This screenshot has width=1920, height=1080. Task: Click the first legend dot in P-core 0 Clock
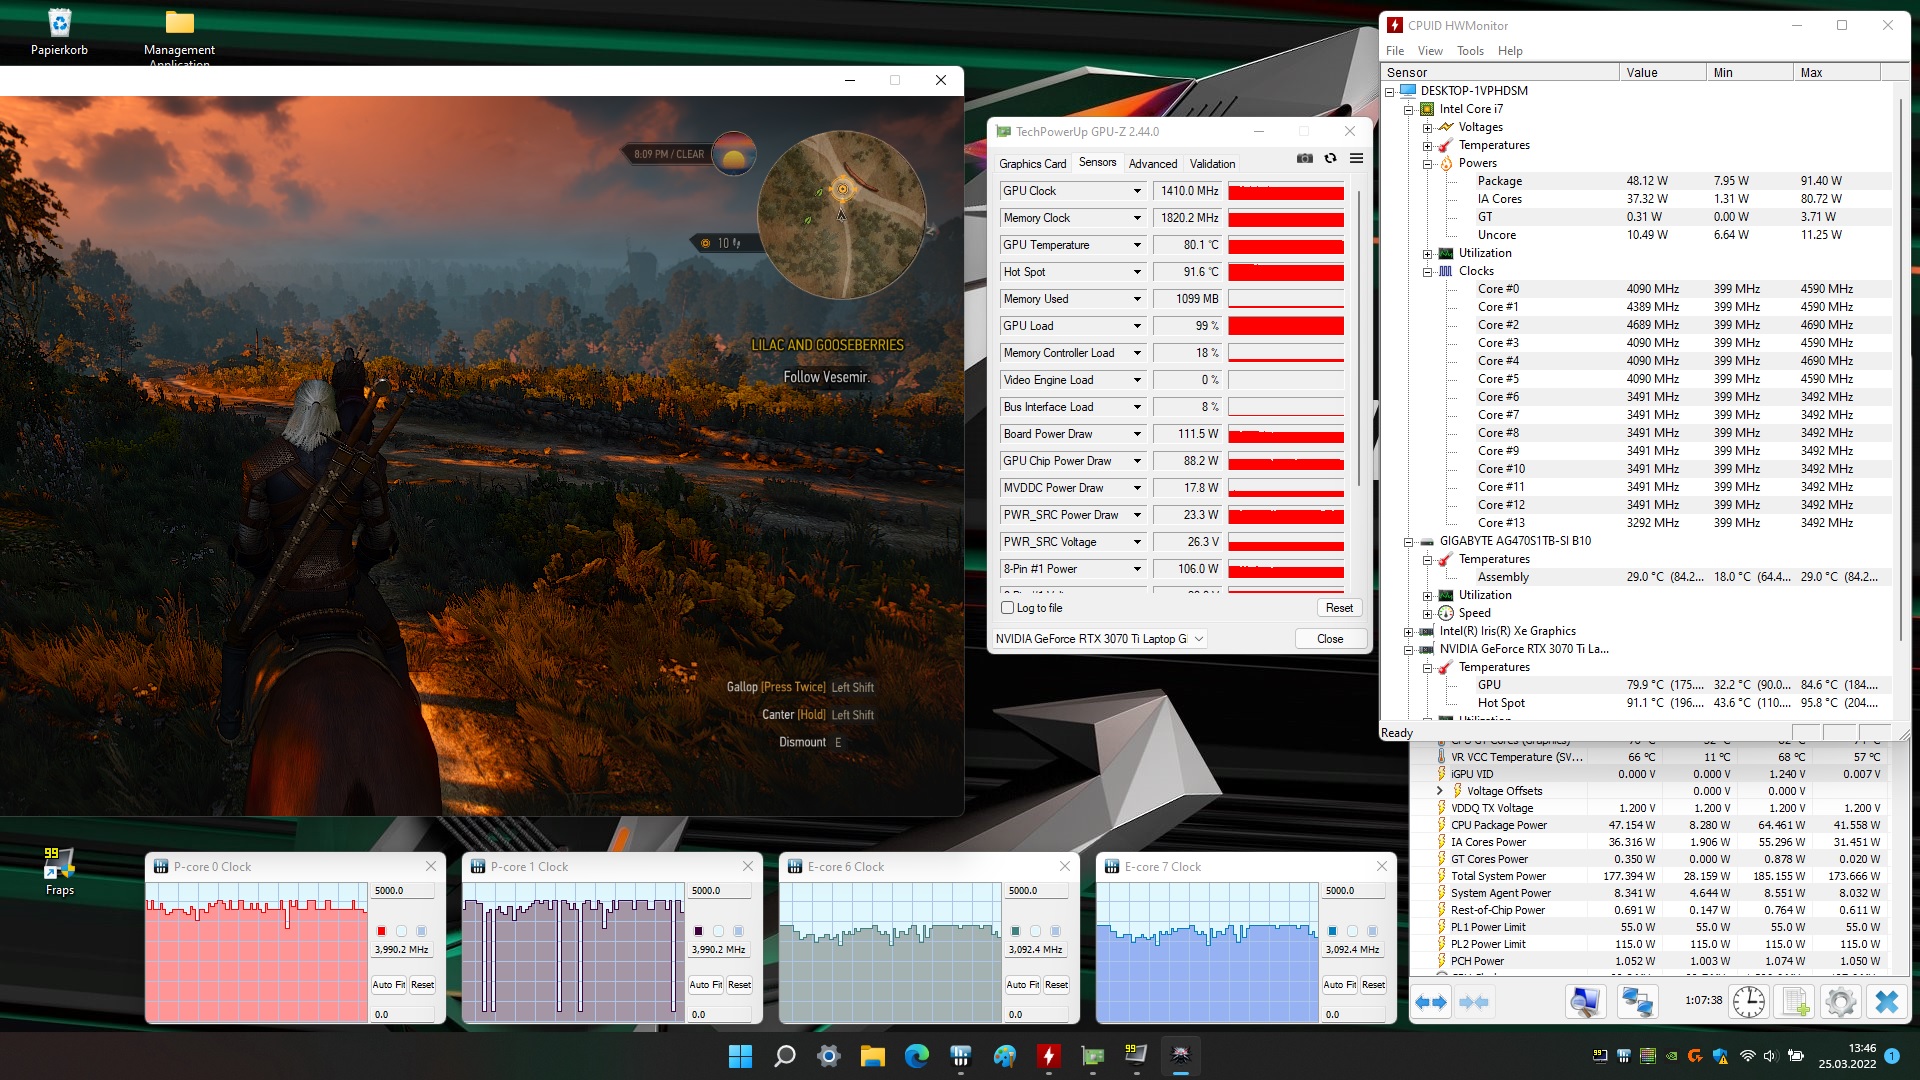[x=381, y=931]
